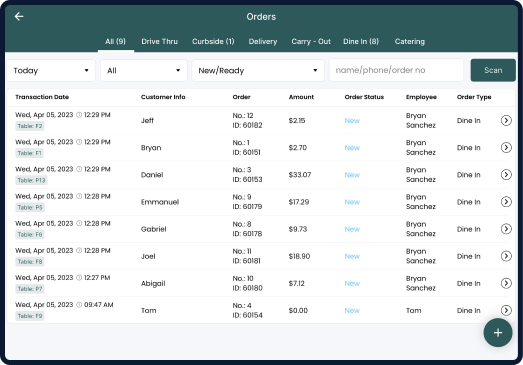Switch to the Dine In (8) tab

tap(361, 41)
